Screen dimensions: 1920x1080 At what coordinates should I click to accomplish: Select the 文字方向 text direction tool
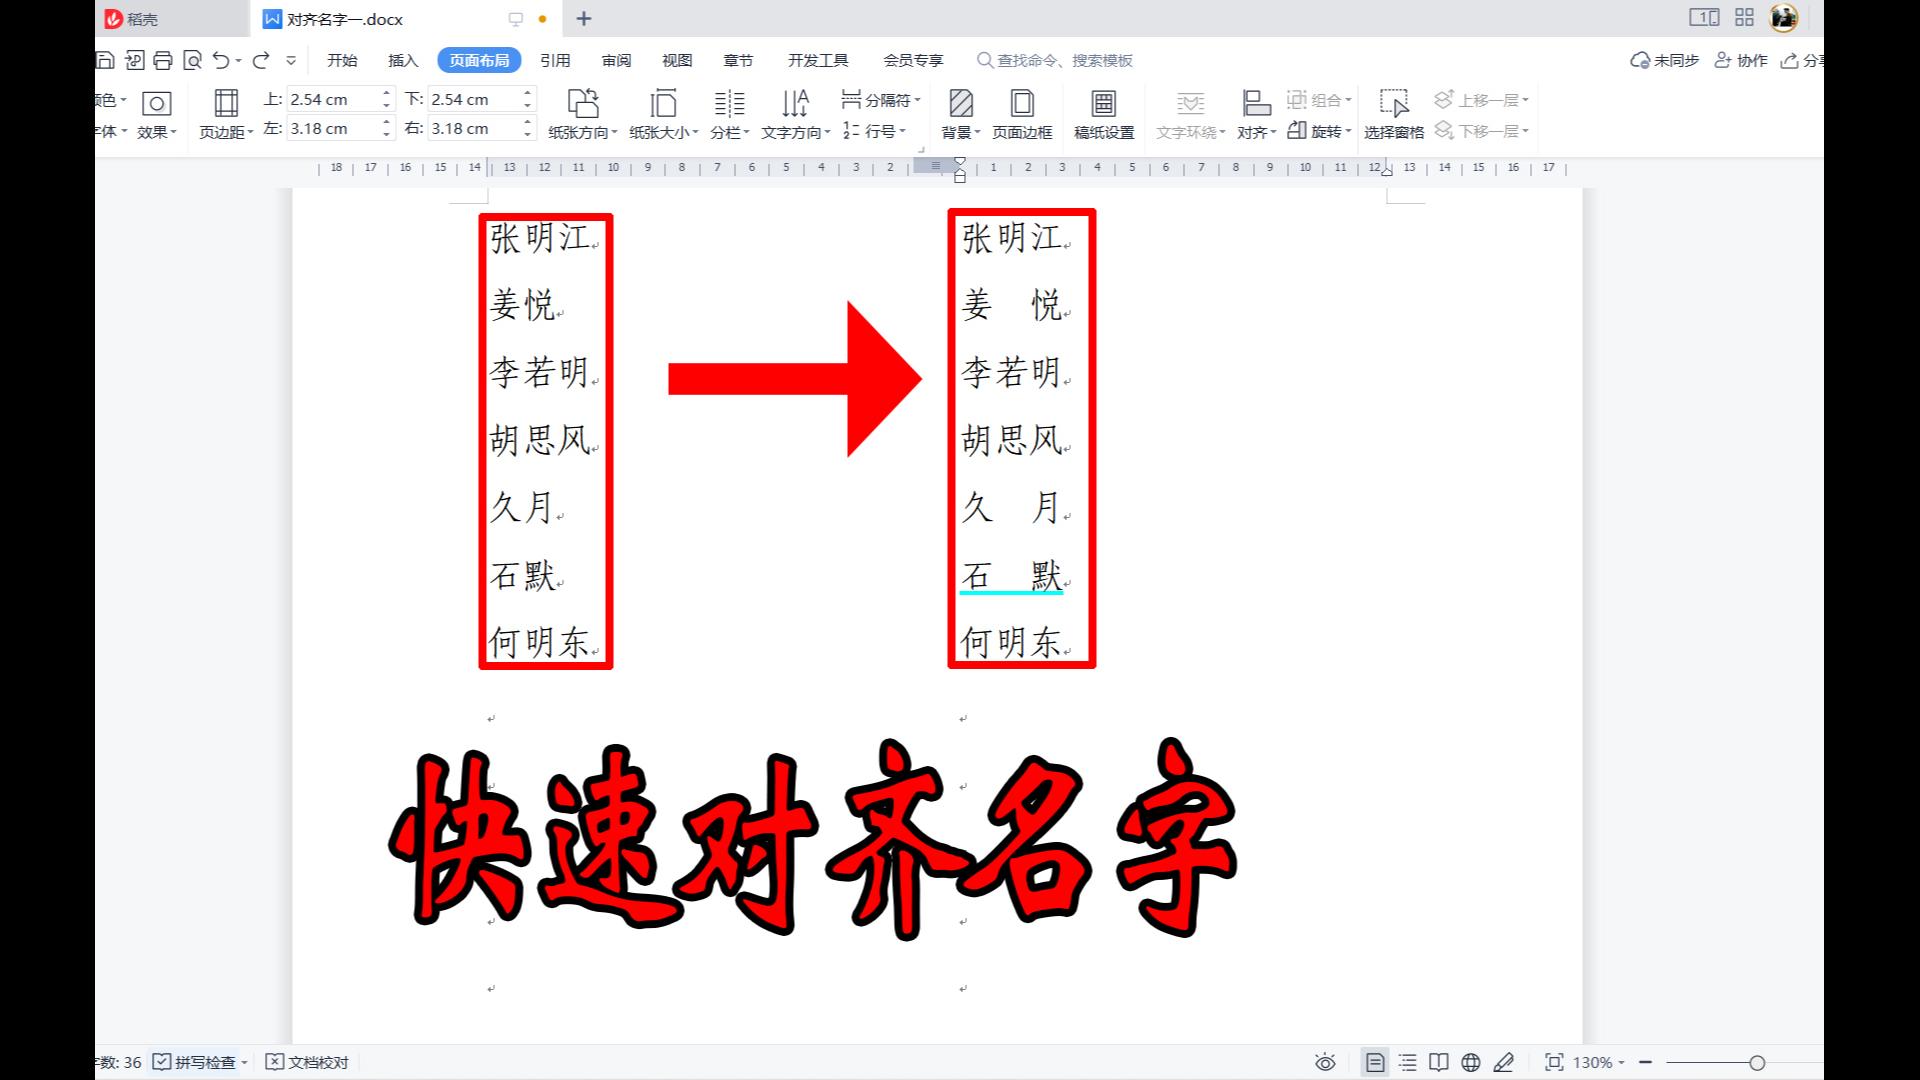pyautogui.click(x=794, y=113)
